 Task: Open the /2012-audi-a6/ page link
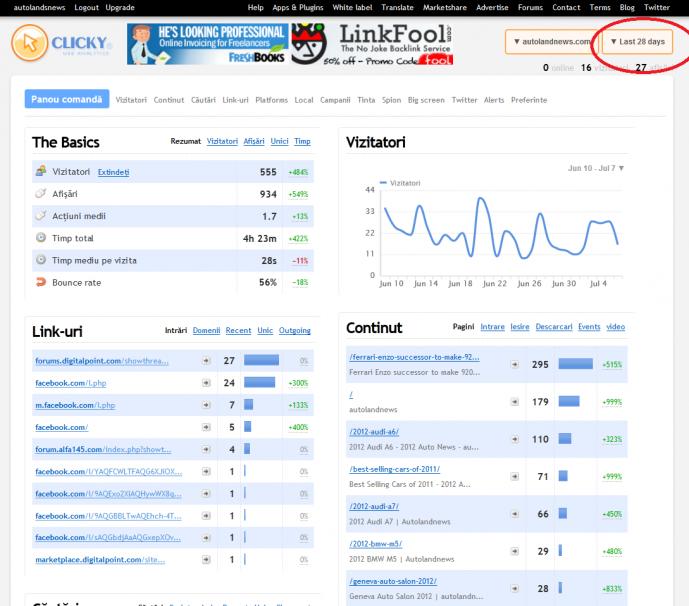tap(374, 432)
